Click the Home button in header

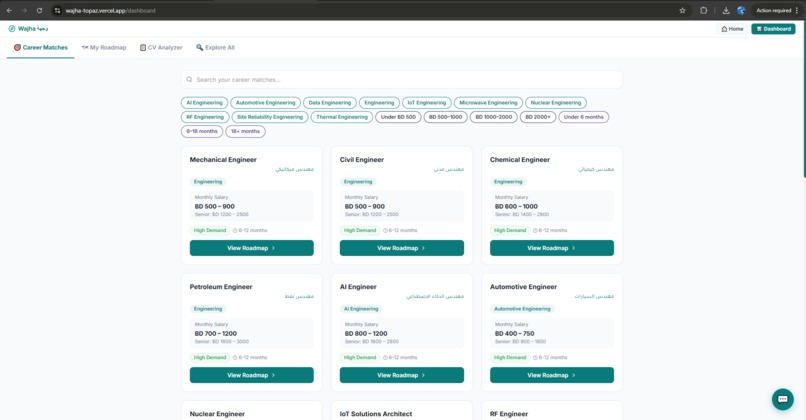(x=732, y=29)
